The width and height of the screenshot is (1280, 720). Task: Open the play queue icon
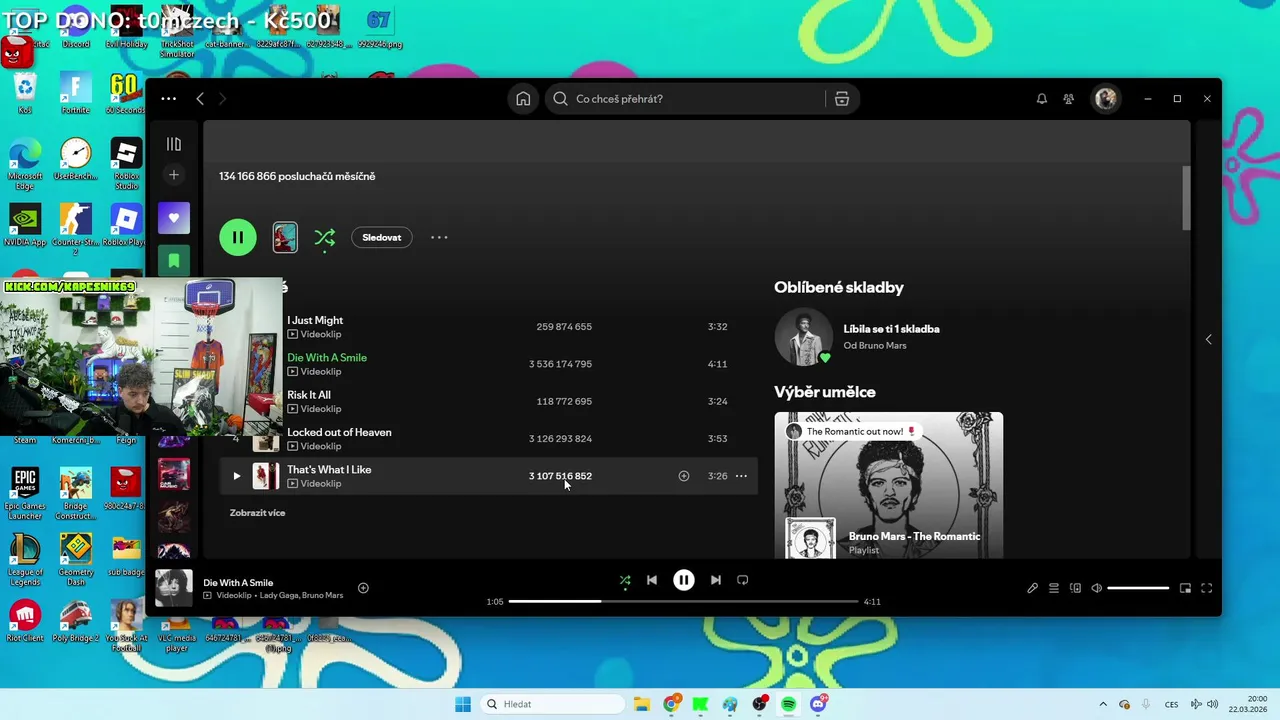click(1054, 588)
